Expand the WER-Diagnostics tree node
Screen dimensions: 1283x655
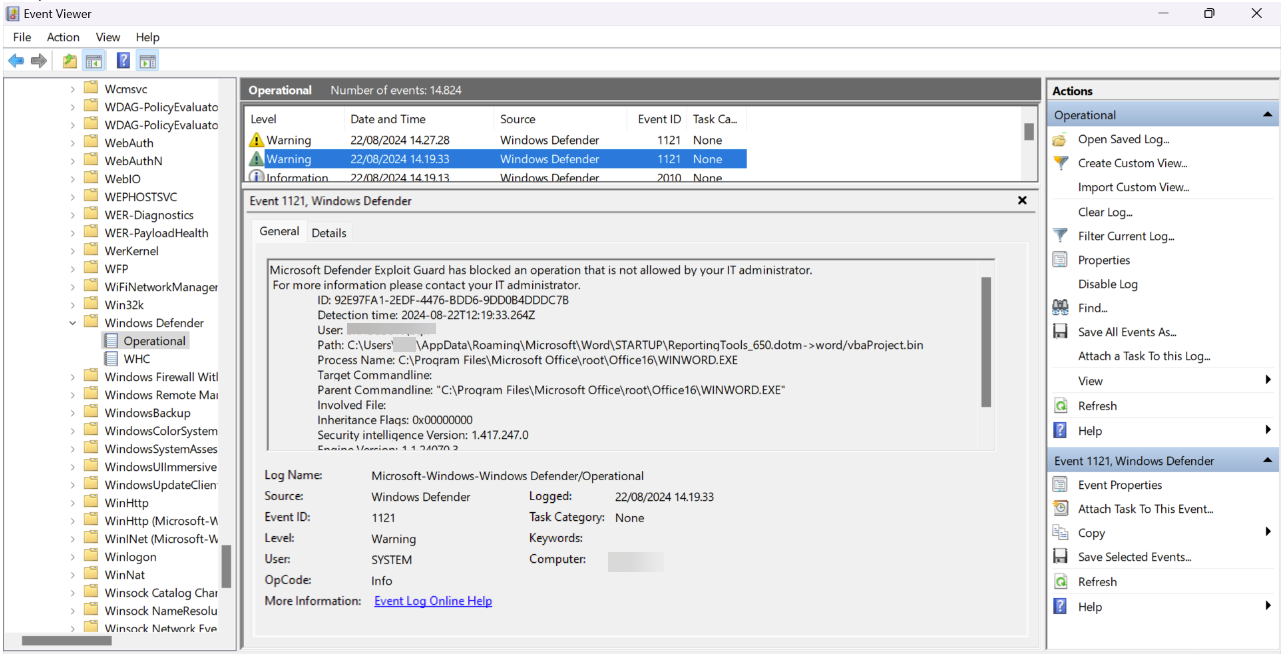tap(73, 215)
